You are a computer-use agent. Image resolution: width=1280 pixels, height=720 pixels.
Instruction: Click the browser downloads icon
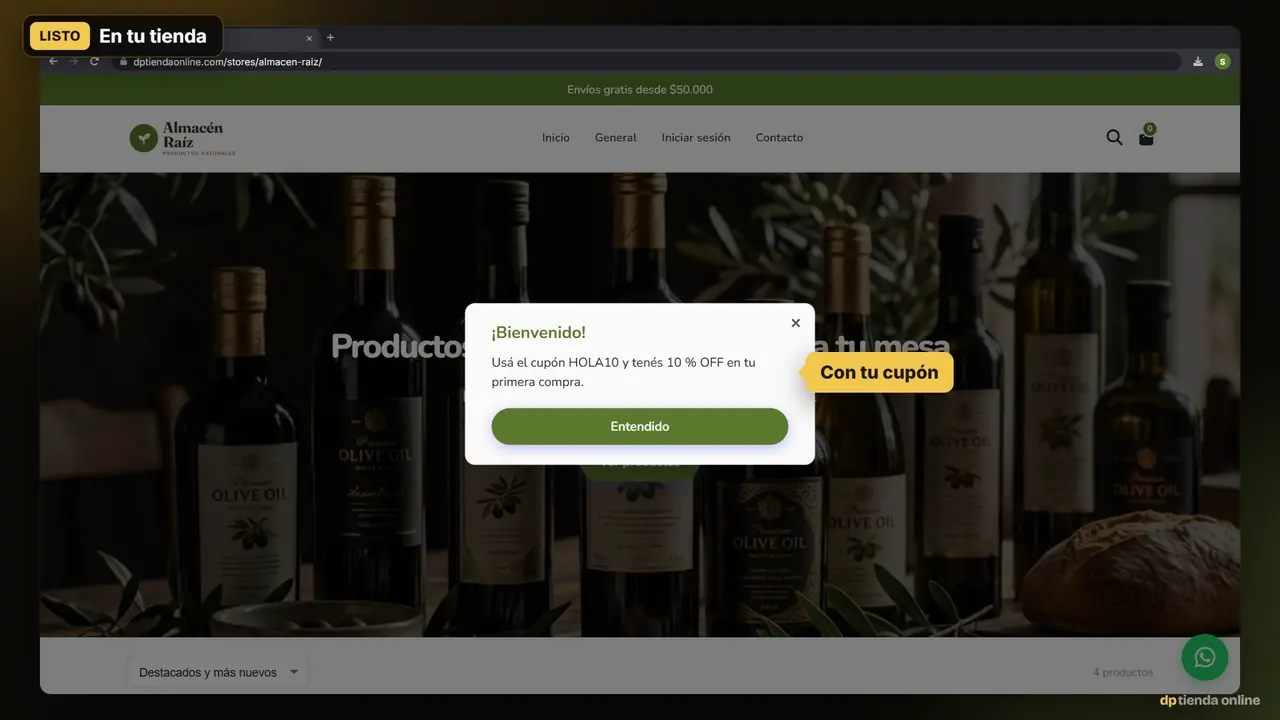click(1198, 62)
